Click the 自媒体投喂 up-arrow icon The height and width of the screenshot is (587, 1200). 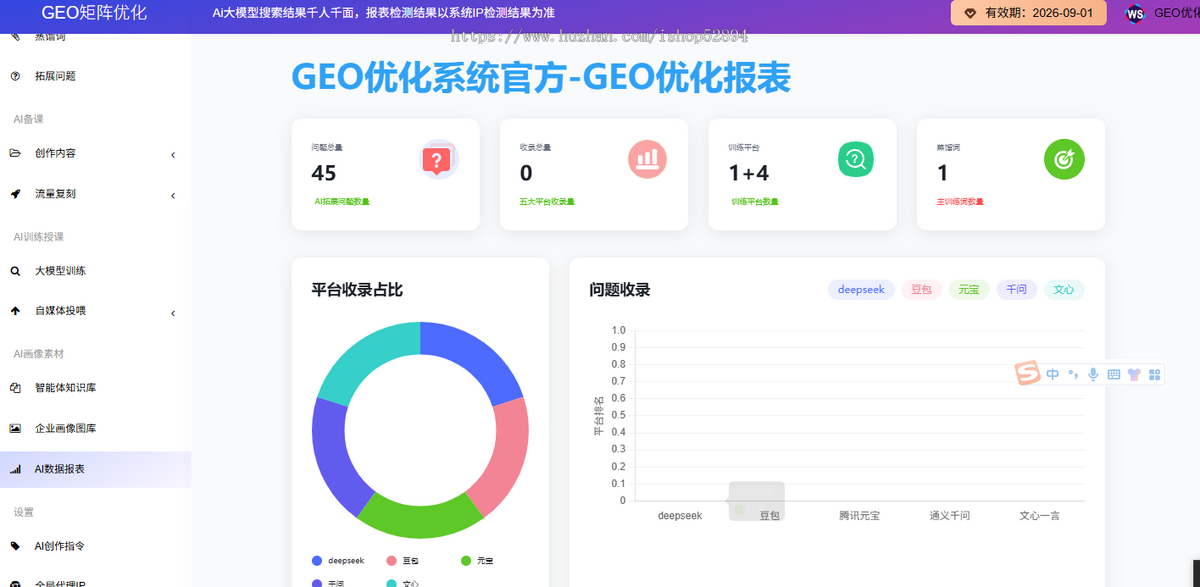point(15,311)
